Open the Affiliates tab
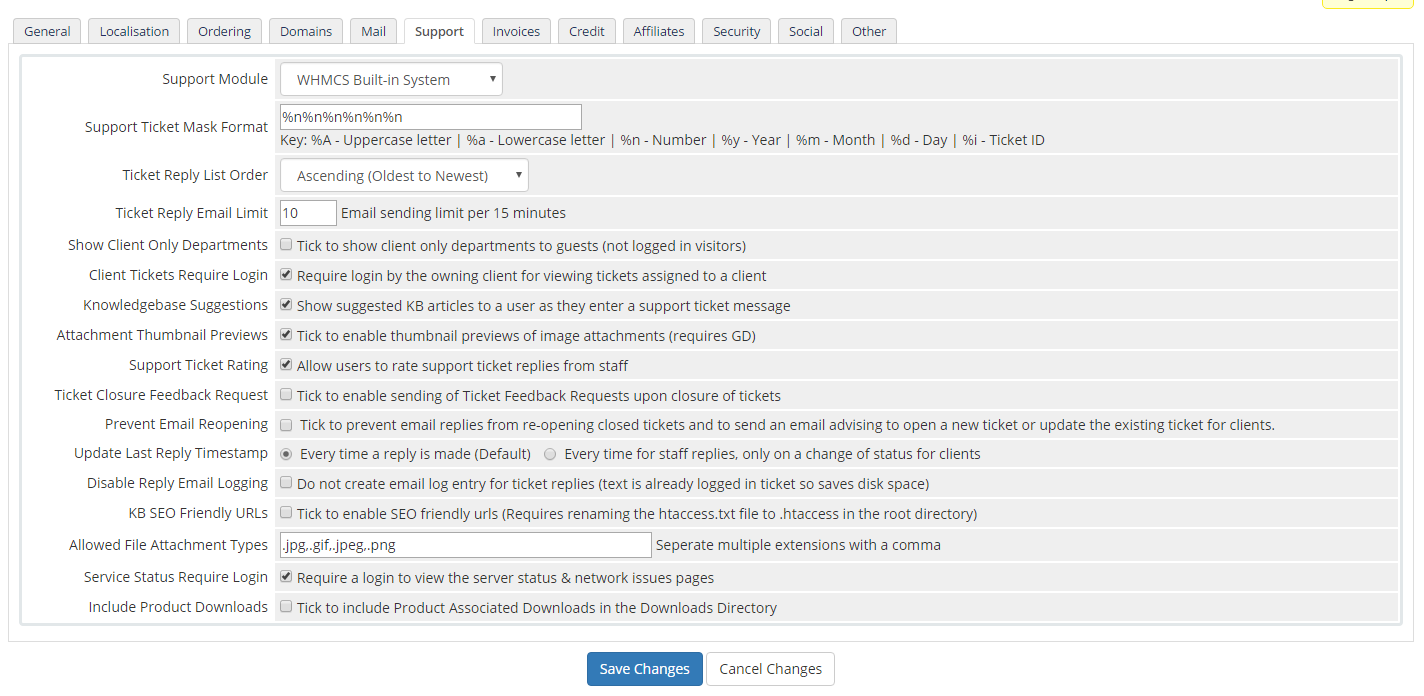Screen dimensions: 1424x696 point(659,31)
